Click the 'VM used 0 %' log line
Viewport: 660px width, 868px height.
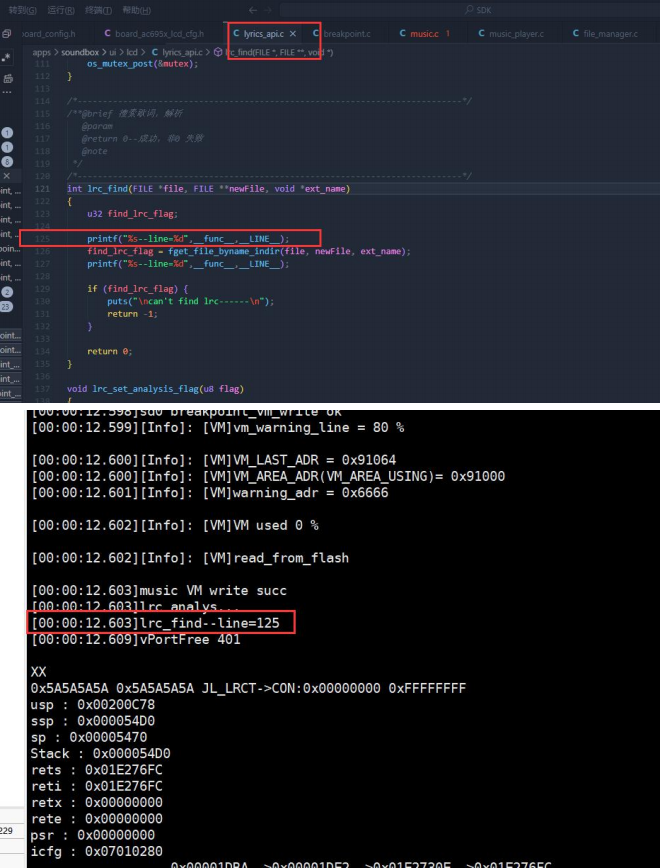pos(175,525)
